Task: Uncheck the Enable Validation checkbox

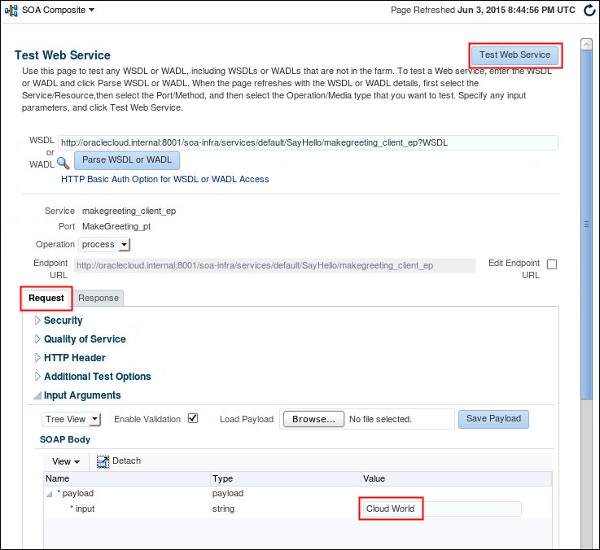Action: pos(193,419)
